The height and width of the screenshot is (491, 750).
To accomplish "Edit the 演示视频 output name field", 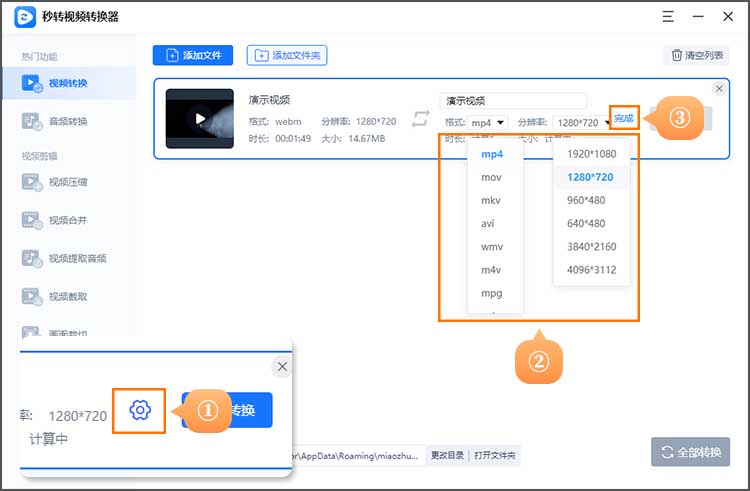I will 512,101.
